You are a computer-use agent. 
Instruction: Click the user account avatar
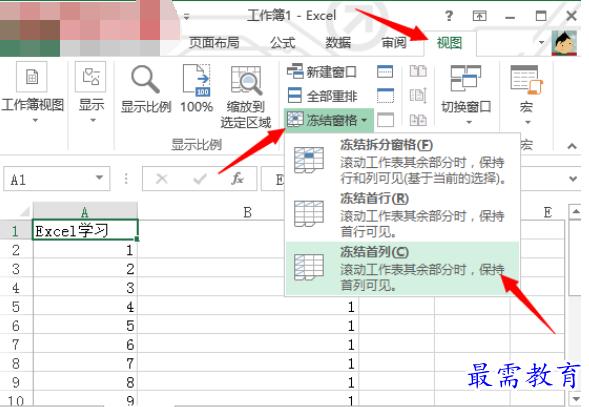(x=564, y=43)
